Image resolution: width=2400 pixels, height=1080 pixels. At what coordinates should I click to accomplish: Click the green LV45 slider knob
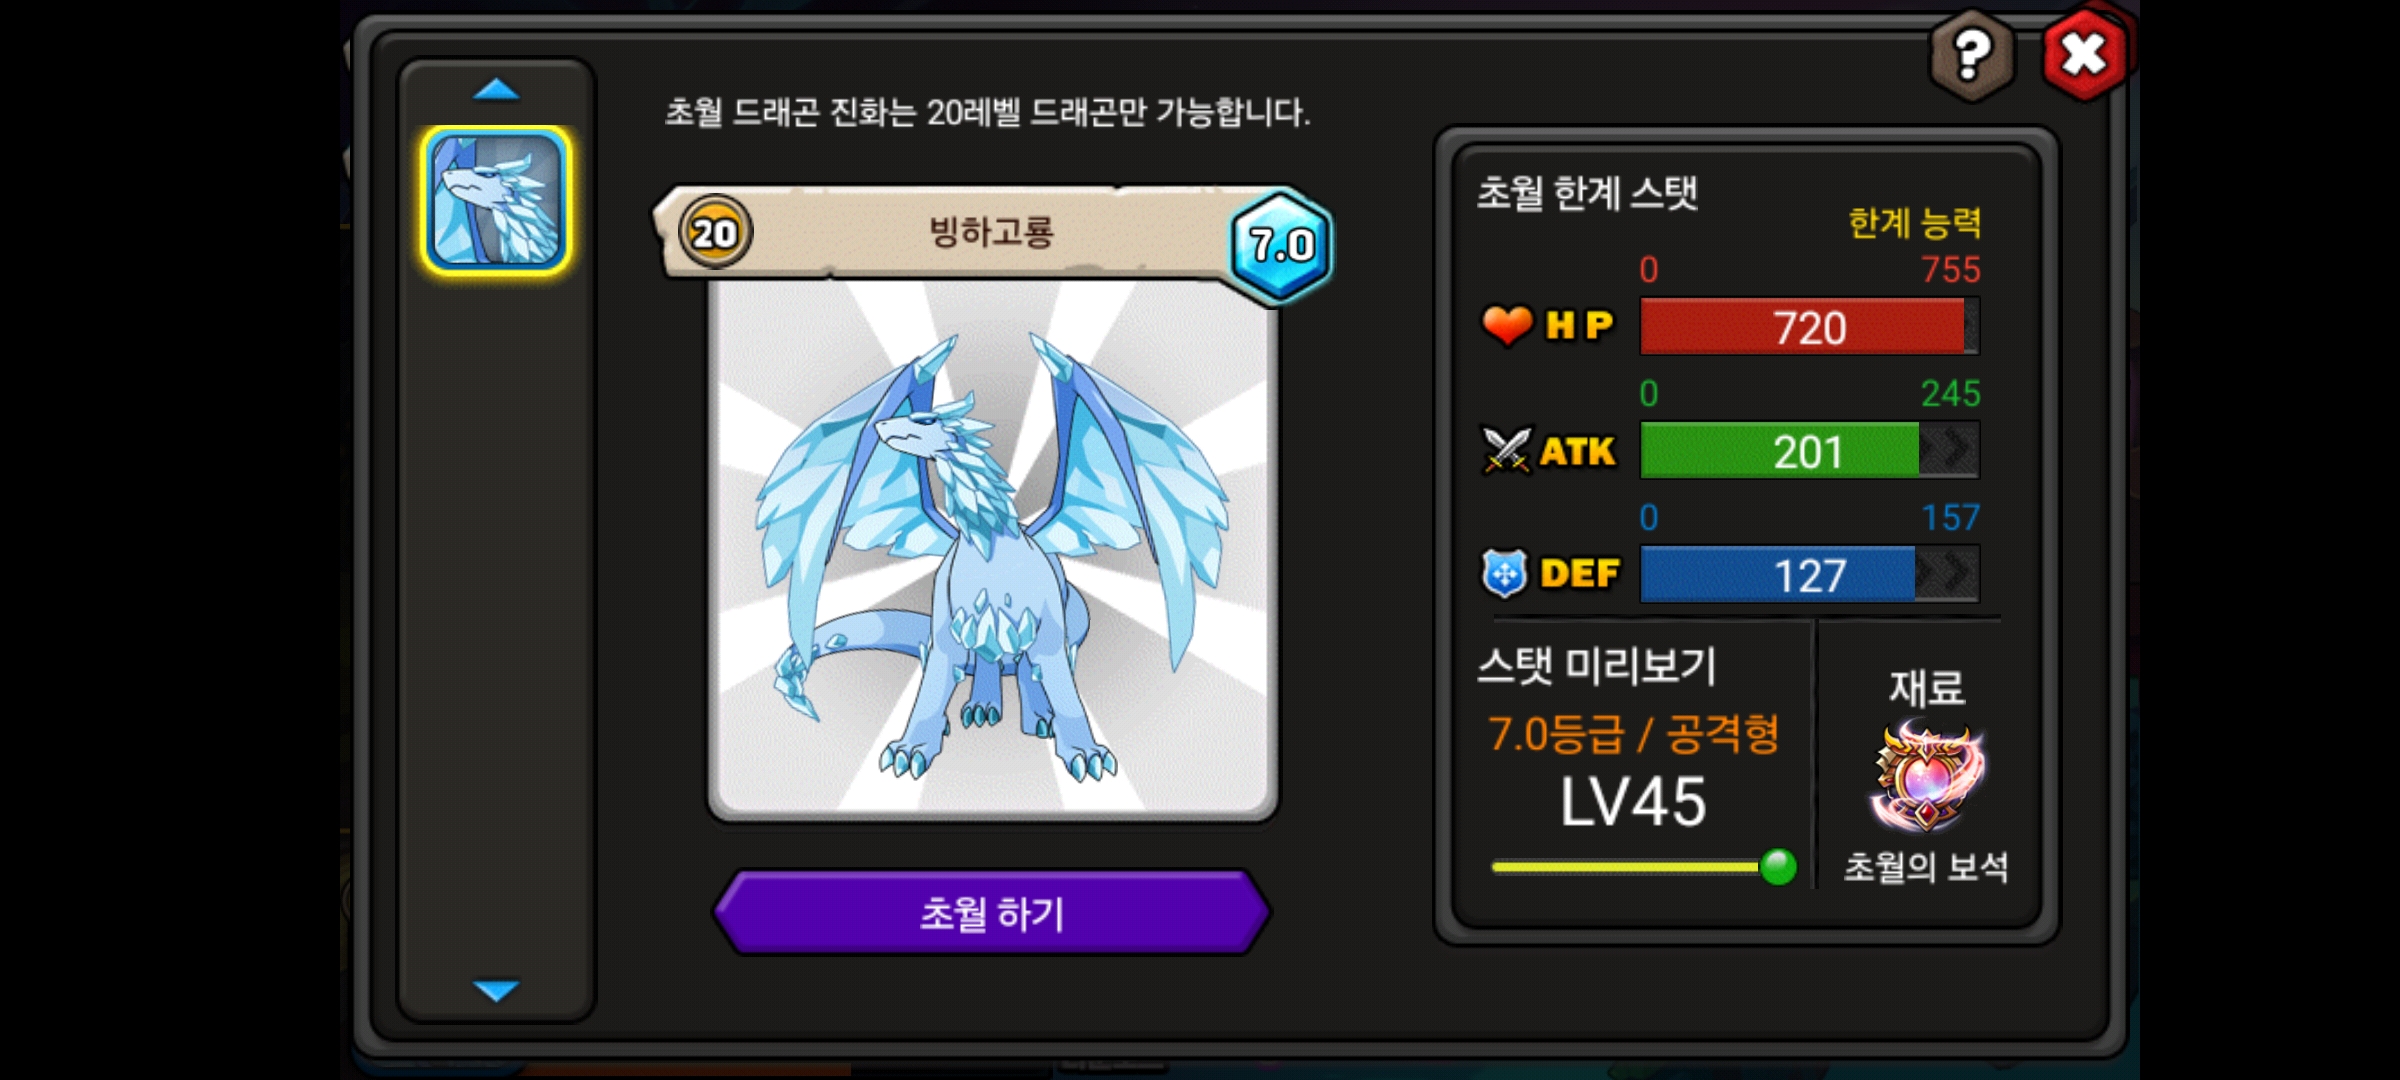(x=1778, y=866)
